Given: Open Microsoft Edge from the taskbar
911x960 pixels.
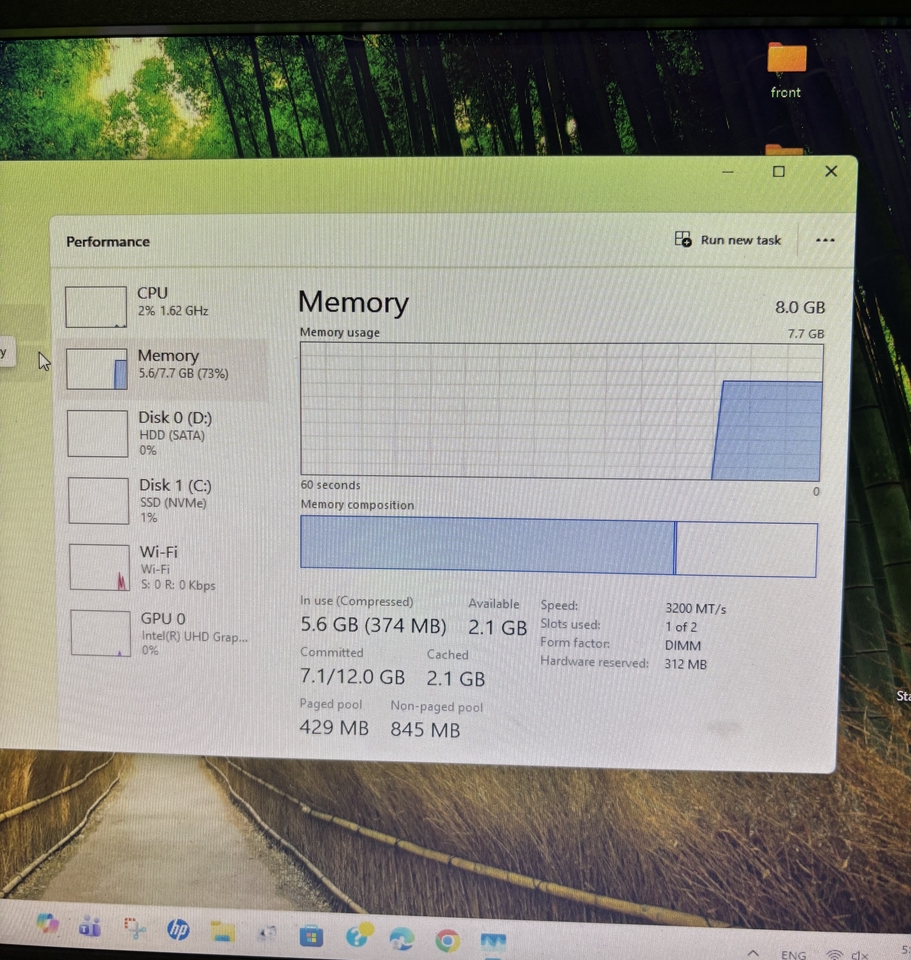Looking at the screenshot, I should (402, 939).
